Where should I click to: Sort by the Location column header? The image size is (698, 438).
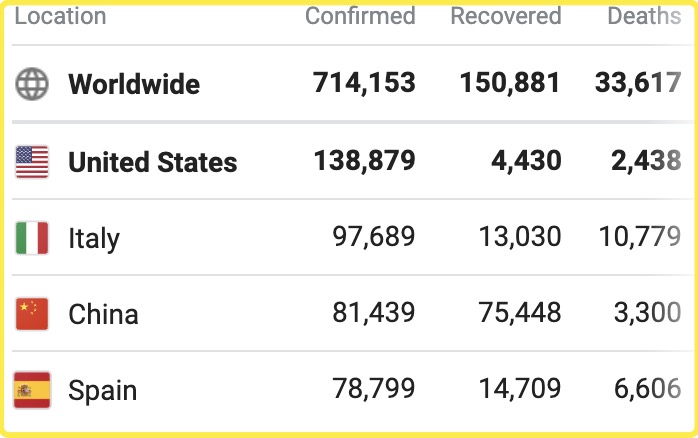pos(60,16)
